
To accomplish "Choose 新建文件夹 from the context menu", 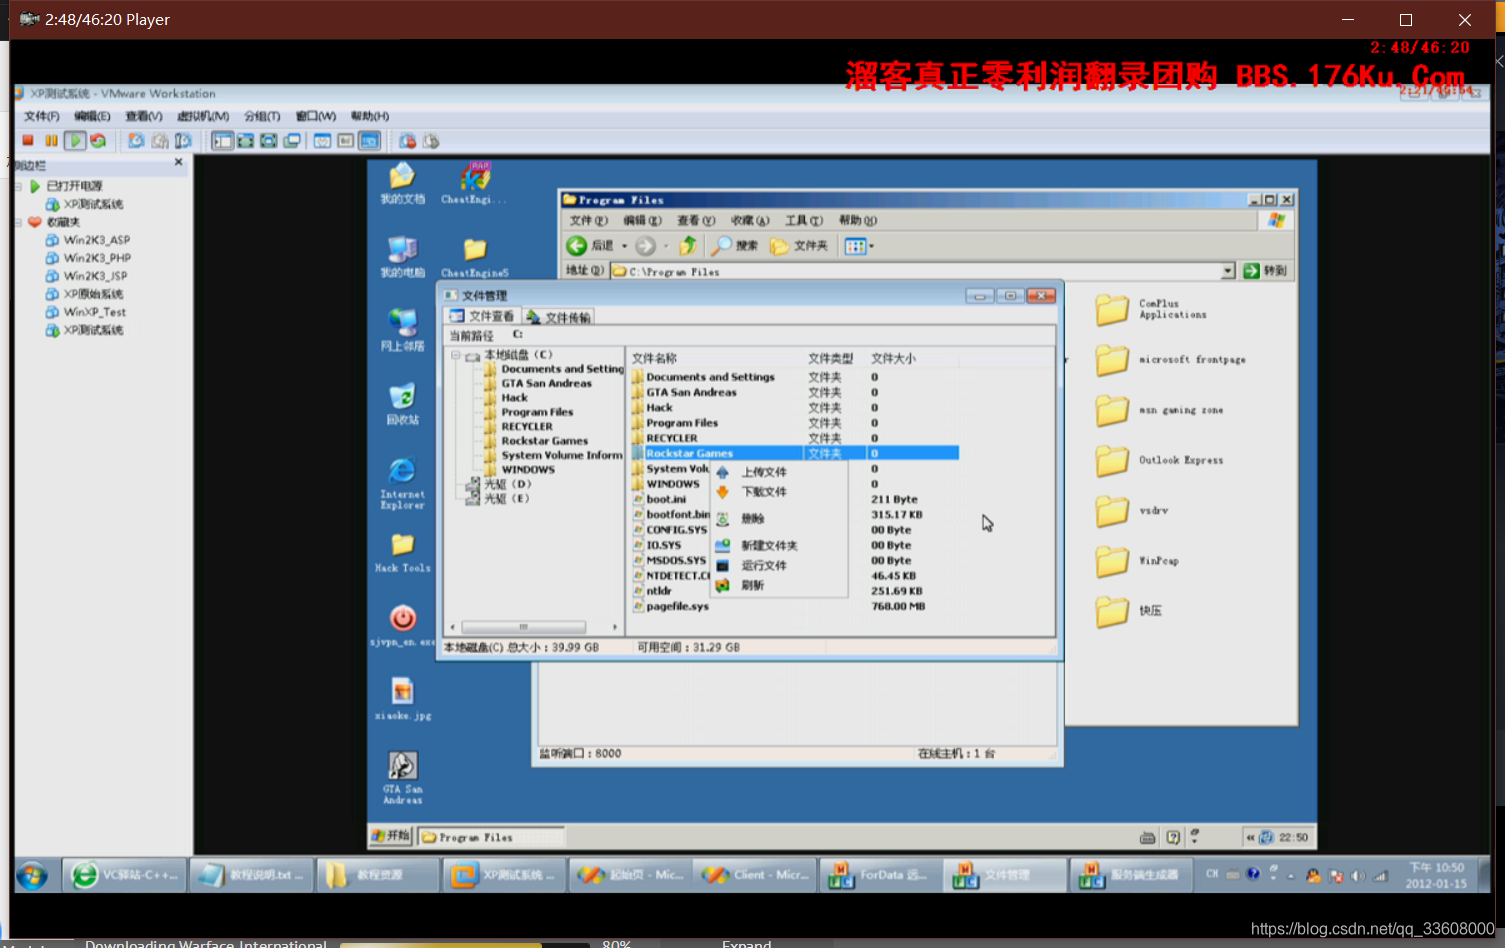I will pyautogui.click(x=769, y=546).
